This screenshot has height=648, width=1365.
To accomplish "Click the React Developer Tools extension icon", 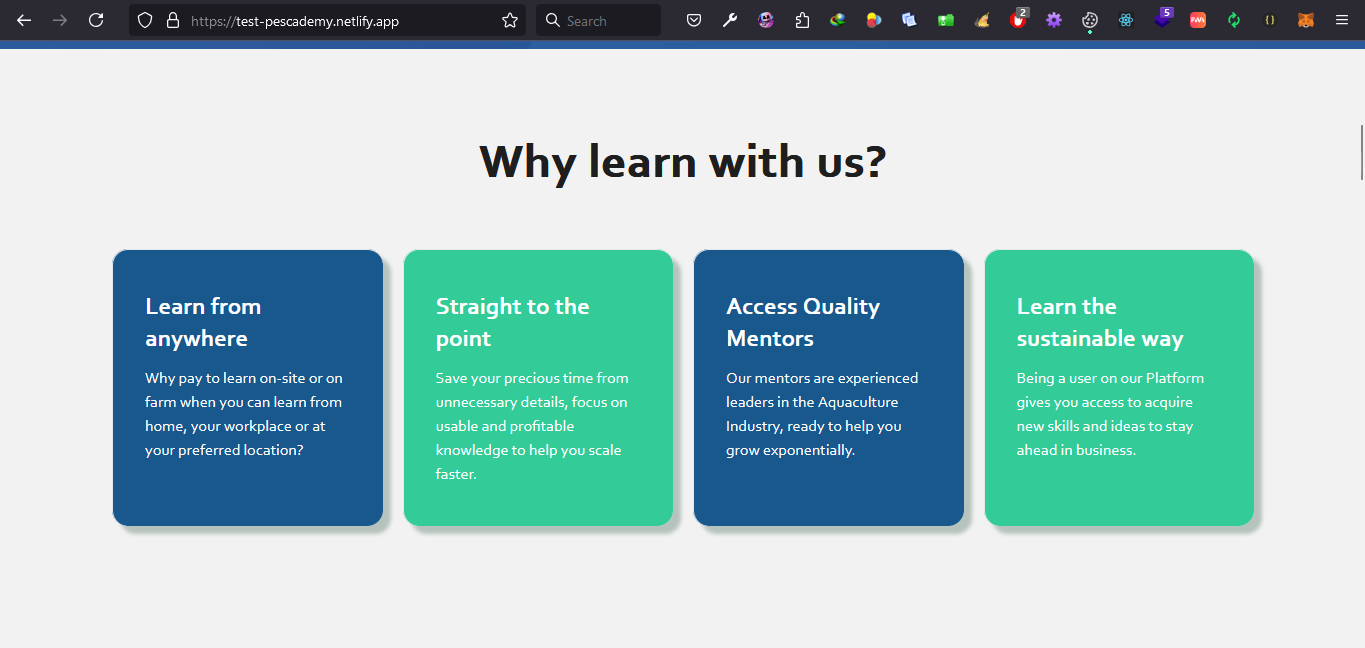I will tap(1126, 20).
